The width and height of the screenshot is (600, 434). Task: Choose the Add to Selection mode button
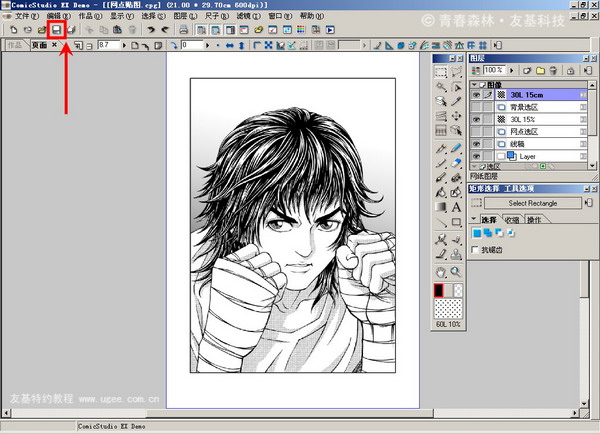[x=488, y=233]
